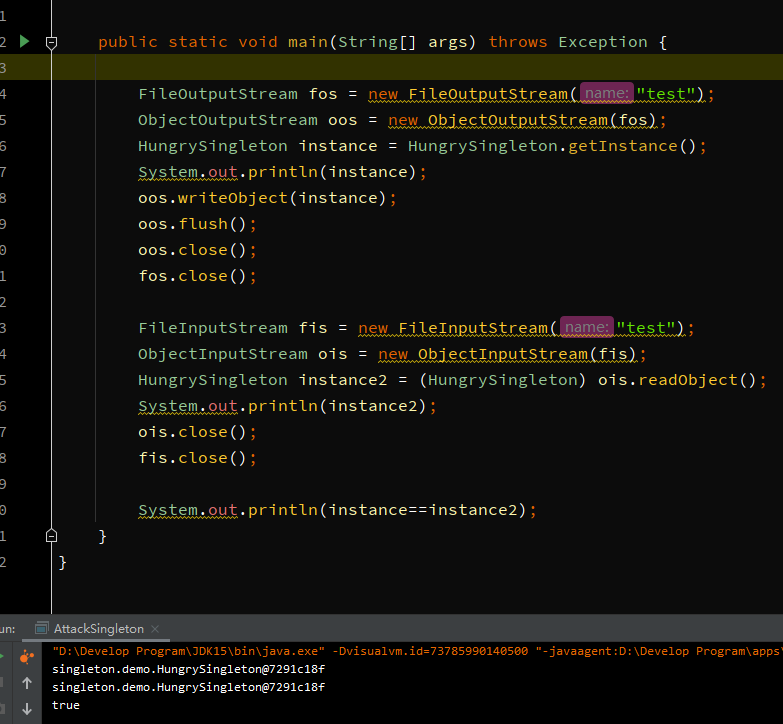This screenshot has width=783, height=724.
Task: Click second HungrySingleton@7291c18f console output
Action: click(188, 687)
